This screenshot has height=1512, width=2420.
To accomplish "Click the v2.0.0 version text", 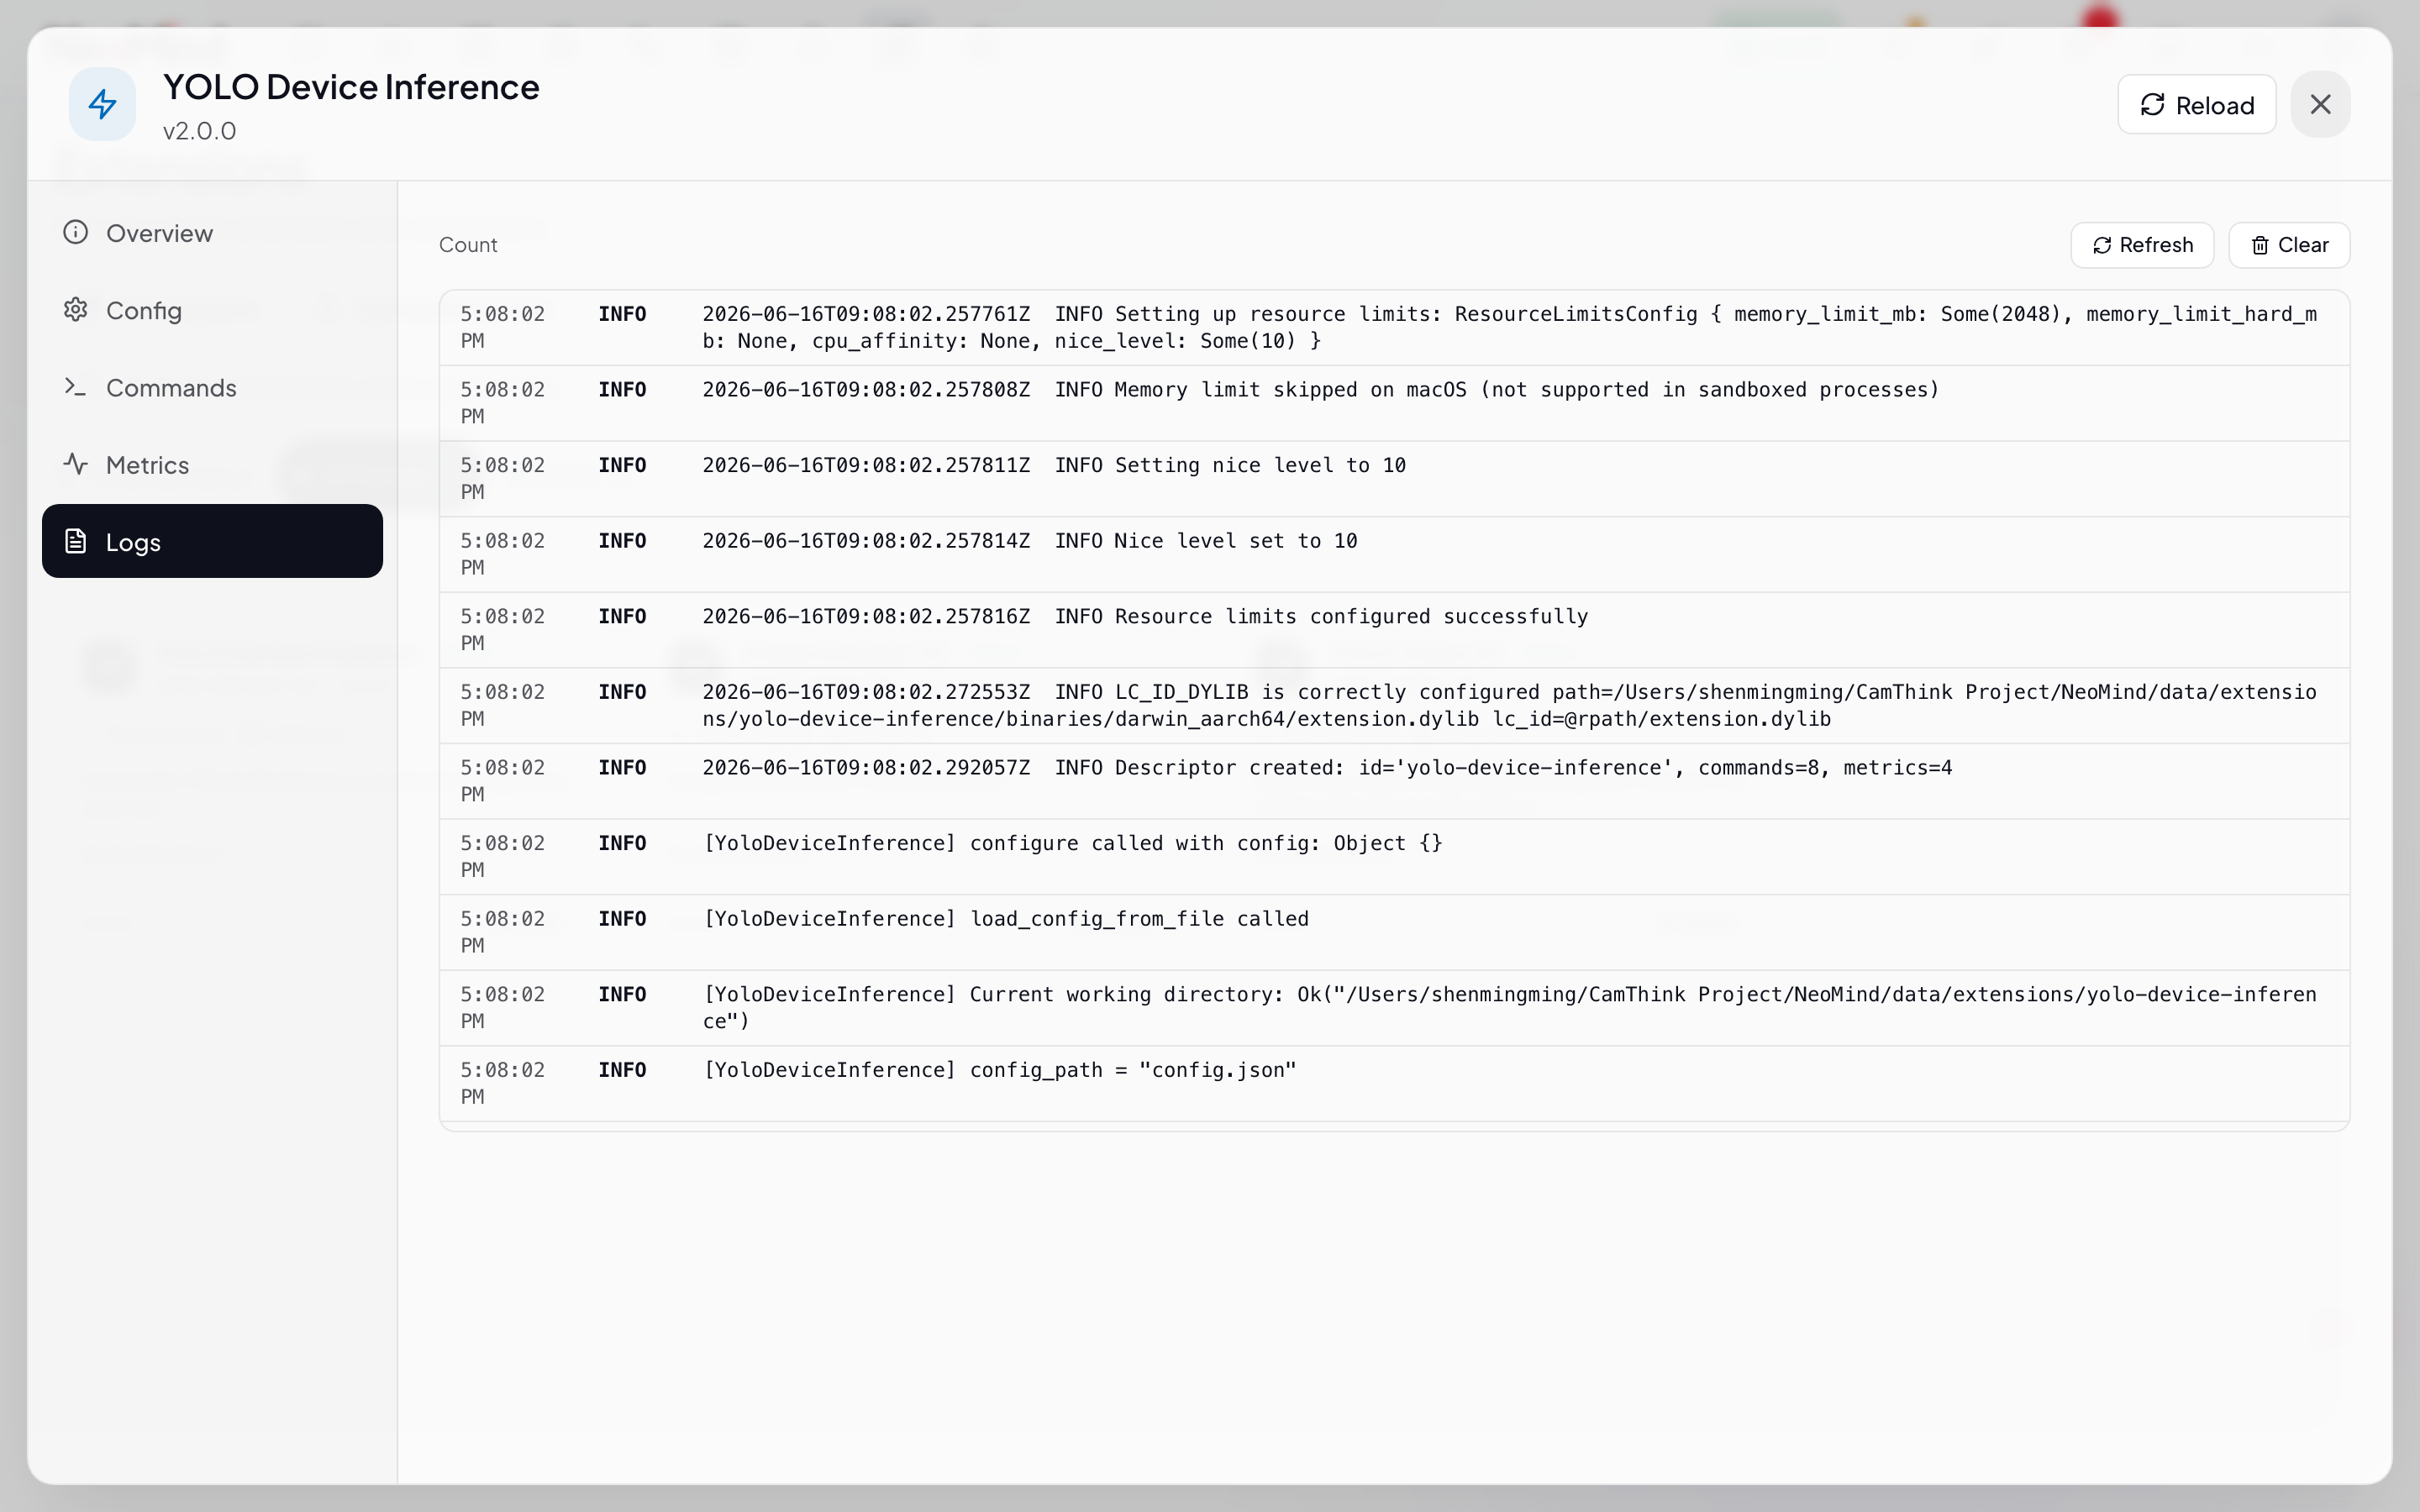I will pyautogui.click(x=200, y=131).
